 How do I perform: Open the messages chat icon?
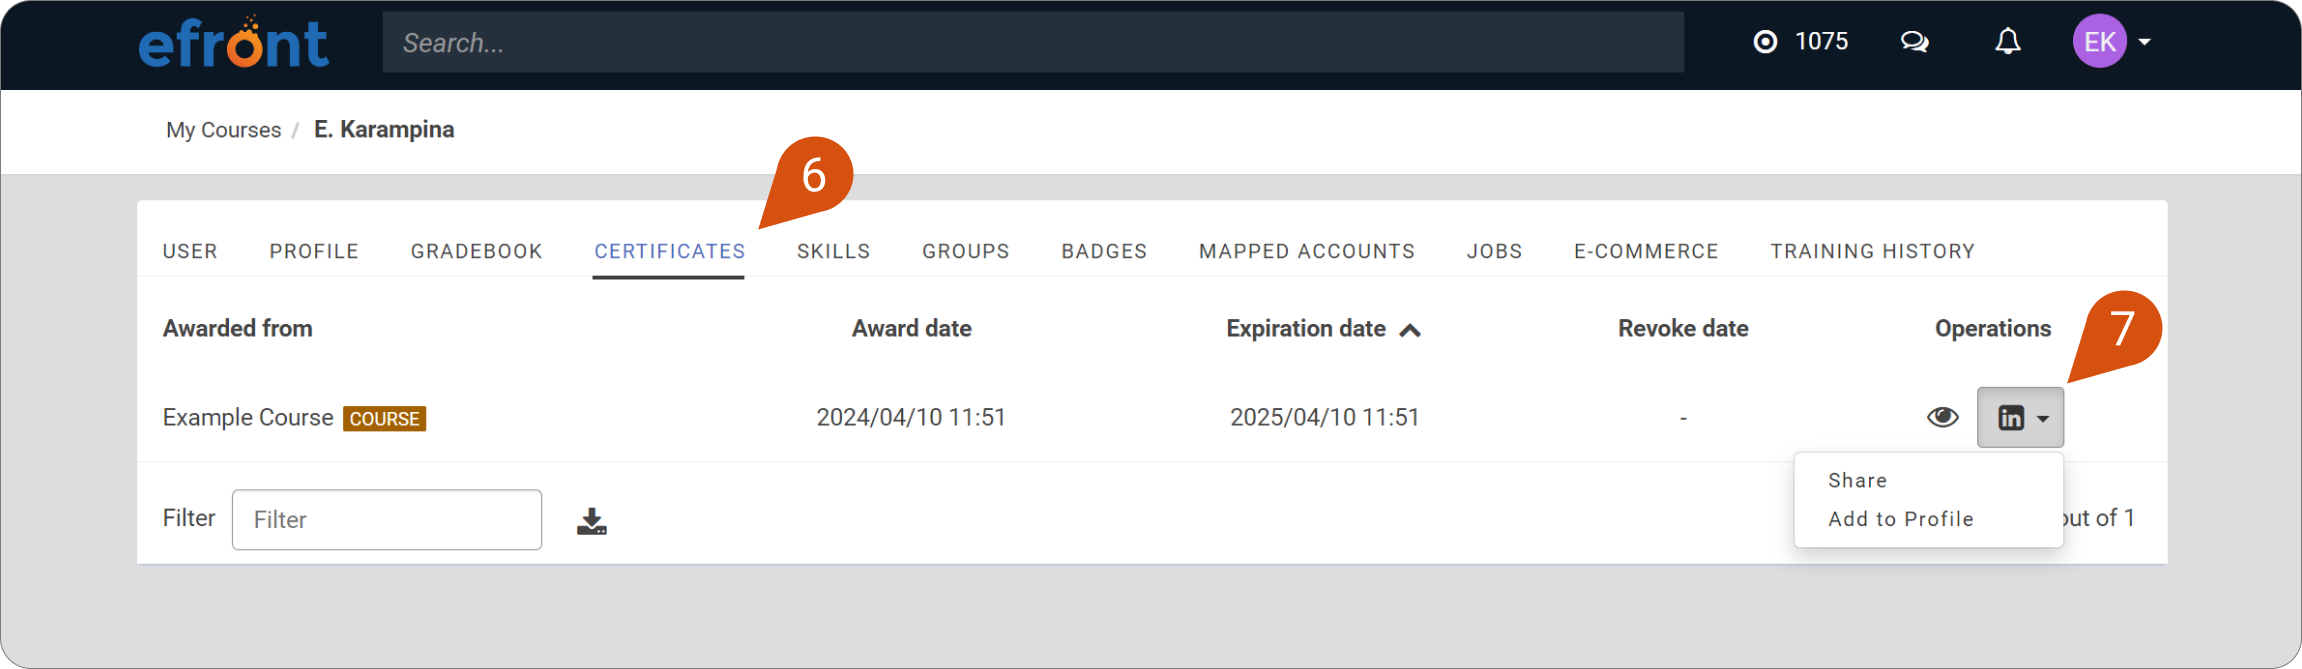1914,42
